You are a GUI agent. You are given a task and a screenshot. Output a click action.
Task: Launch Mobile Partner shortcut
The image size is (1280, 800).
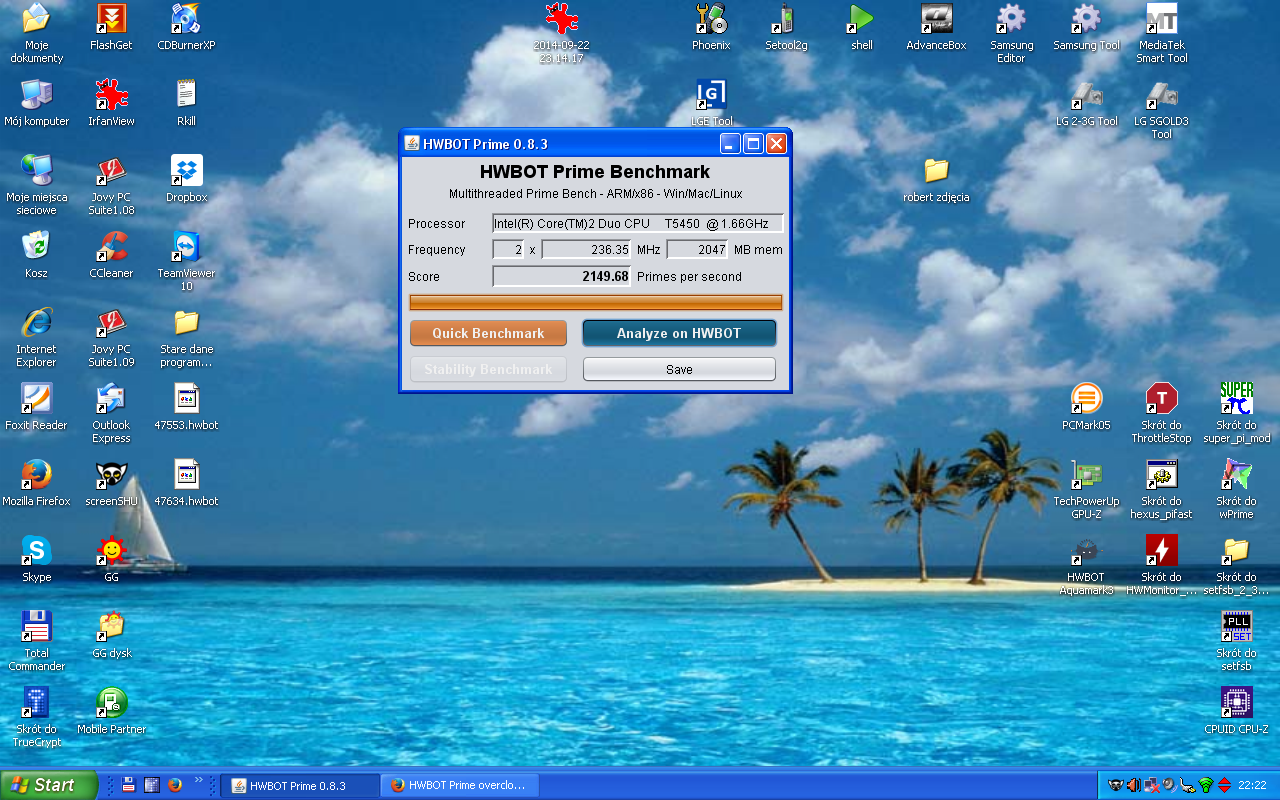pos(111,711)
